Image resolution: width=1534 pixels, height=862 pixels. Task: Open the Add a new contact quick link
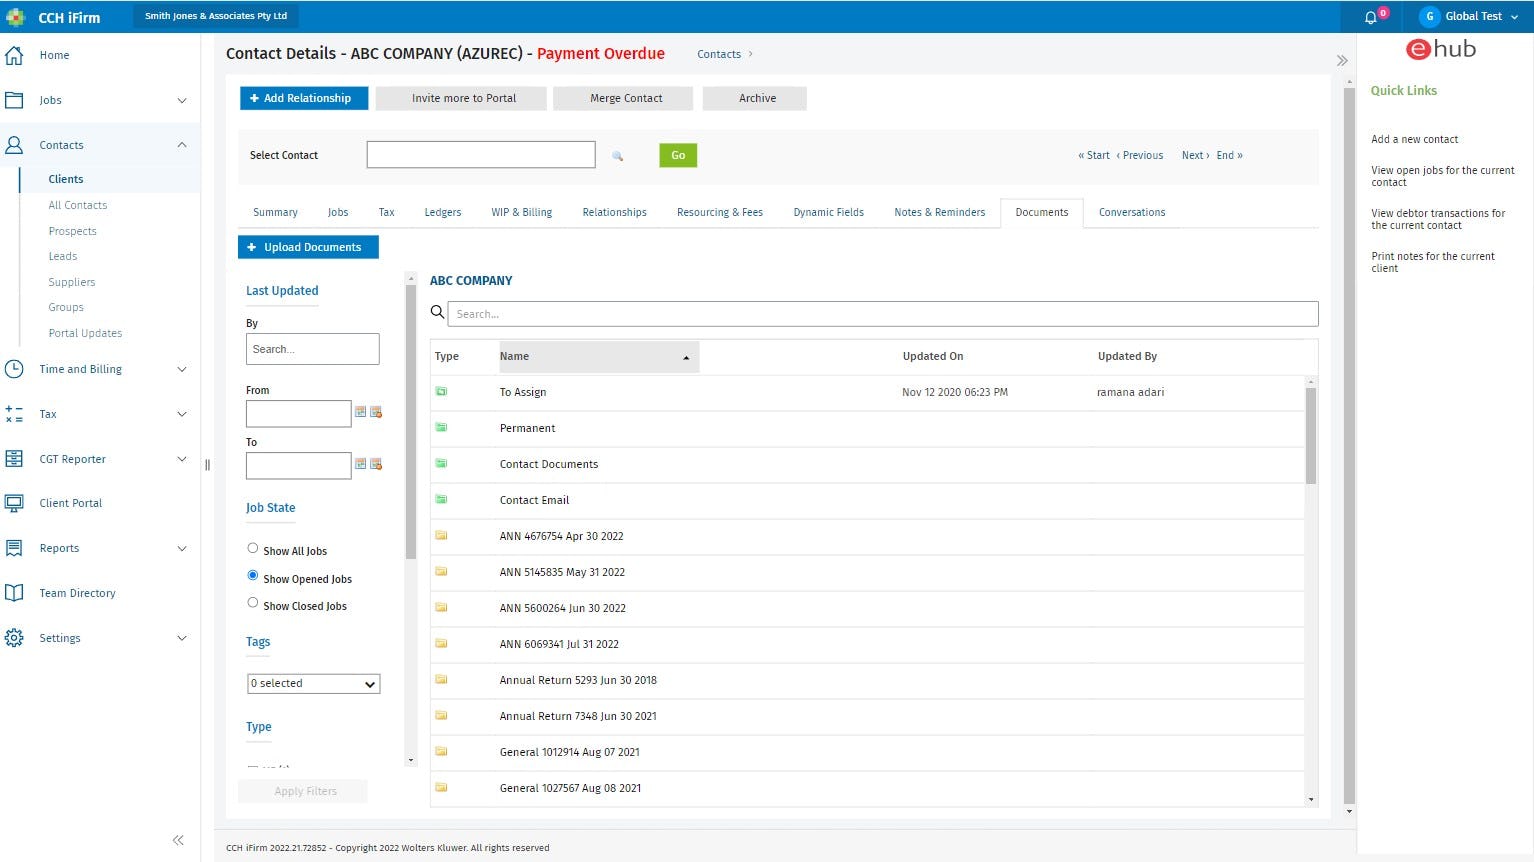pos(1414,139)
